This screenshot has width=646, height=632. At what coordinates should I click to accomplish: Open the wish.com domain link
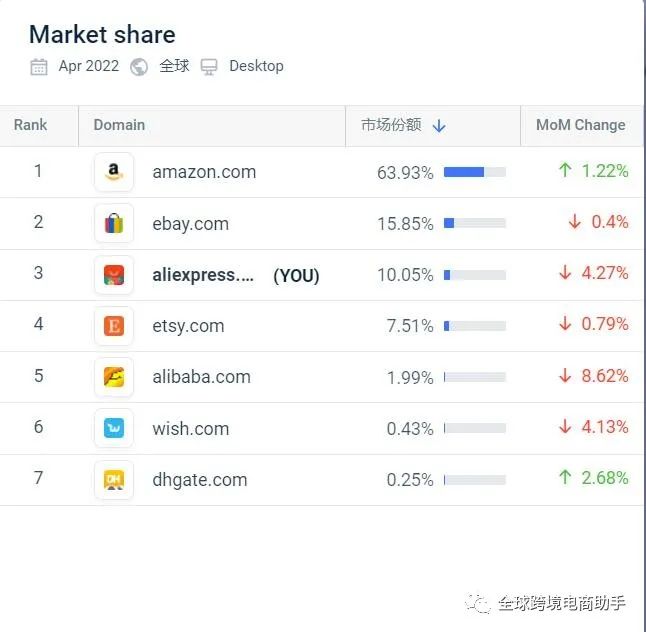(x=191, y=428)
